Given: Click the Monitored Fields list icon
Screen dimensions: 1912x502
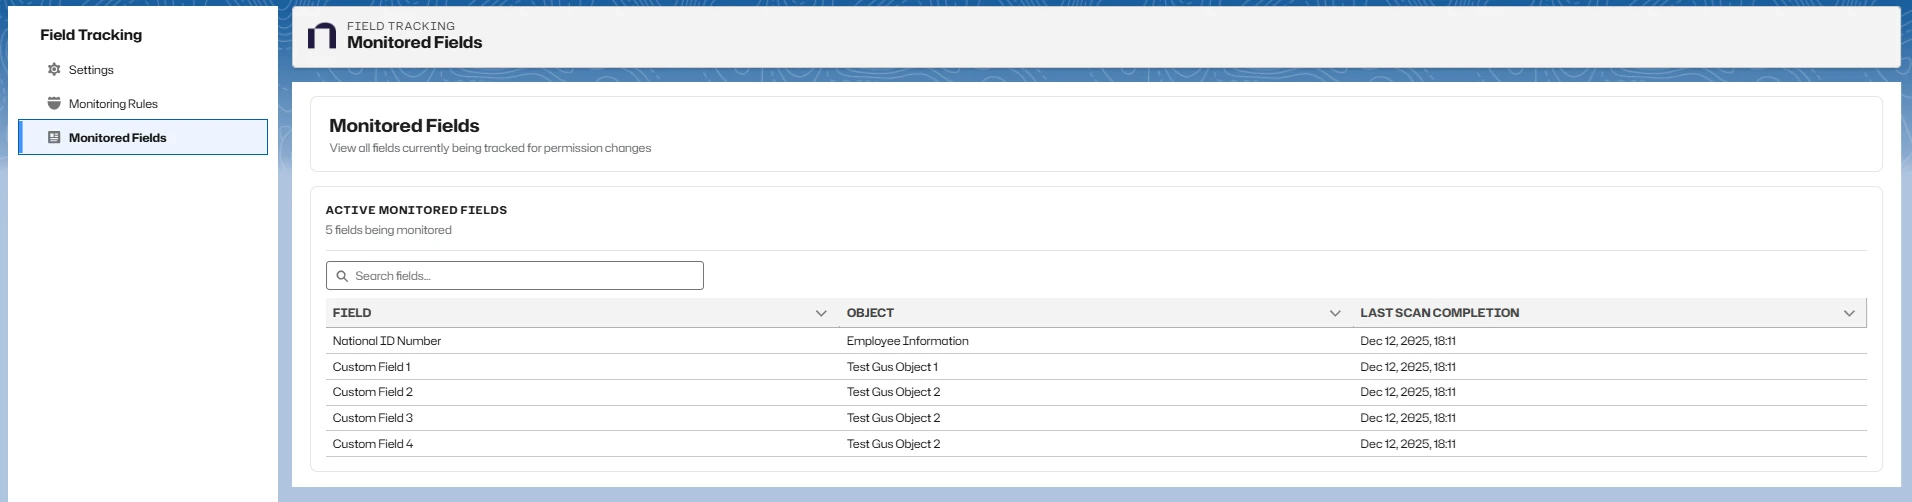Looking at the screenshot, I should 54,138.
